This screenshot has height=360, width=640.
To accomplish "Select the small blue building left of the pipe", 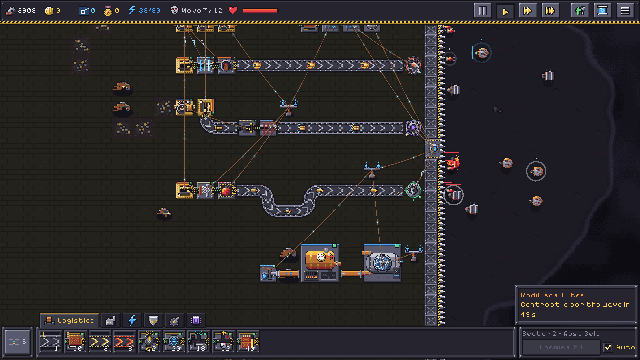I will [x=268, y=273].
